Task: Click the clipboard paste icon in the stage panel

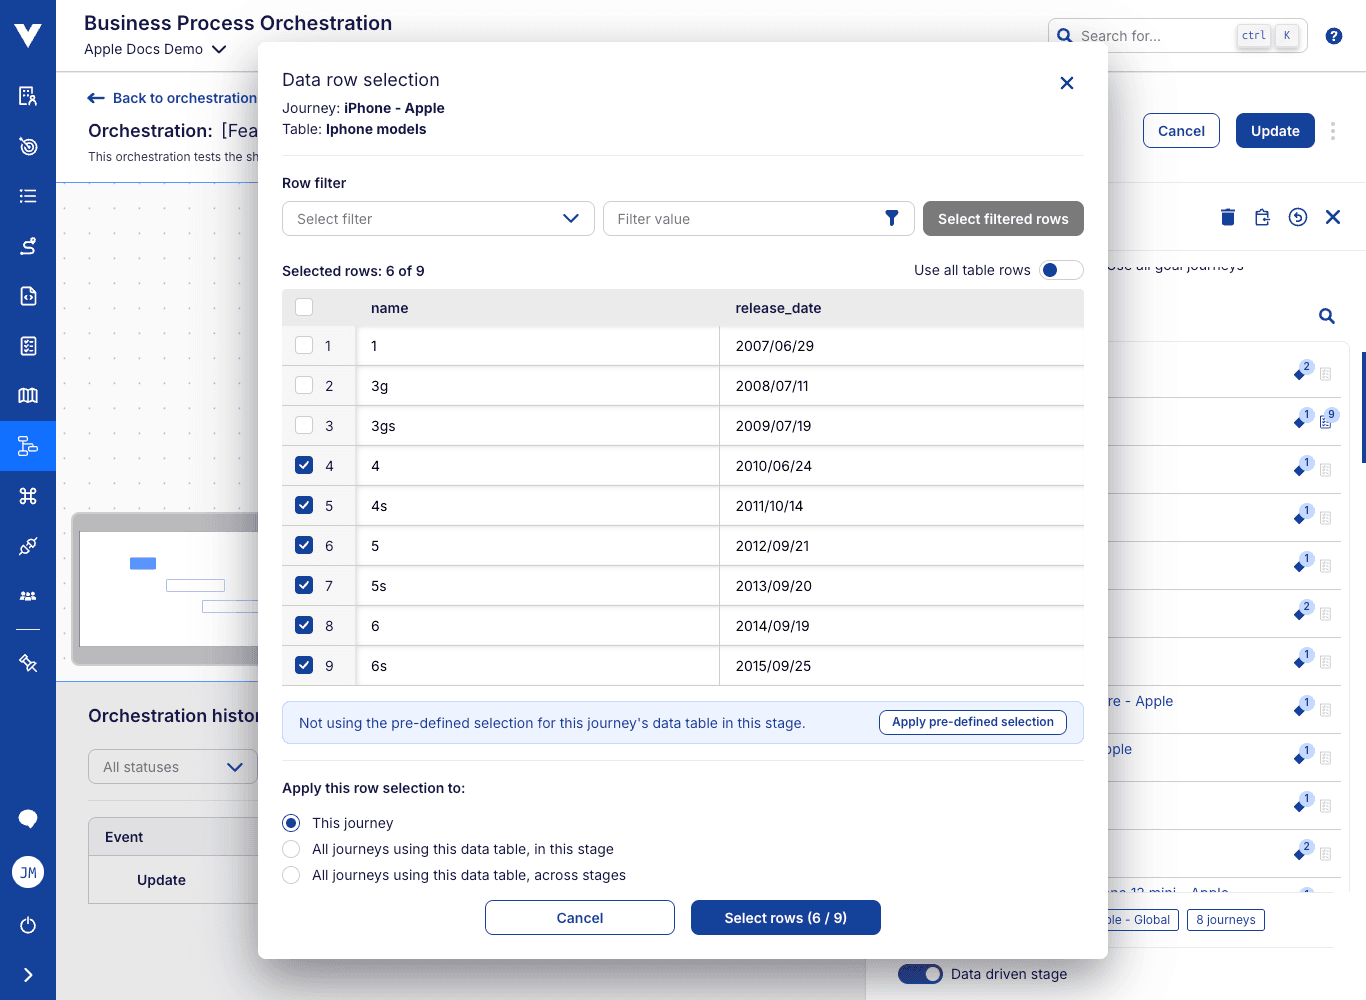Action: (x=1262, y=216)
